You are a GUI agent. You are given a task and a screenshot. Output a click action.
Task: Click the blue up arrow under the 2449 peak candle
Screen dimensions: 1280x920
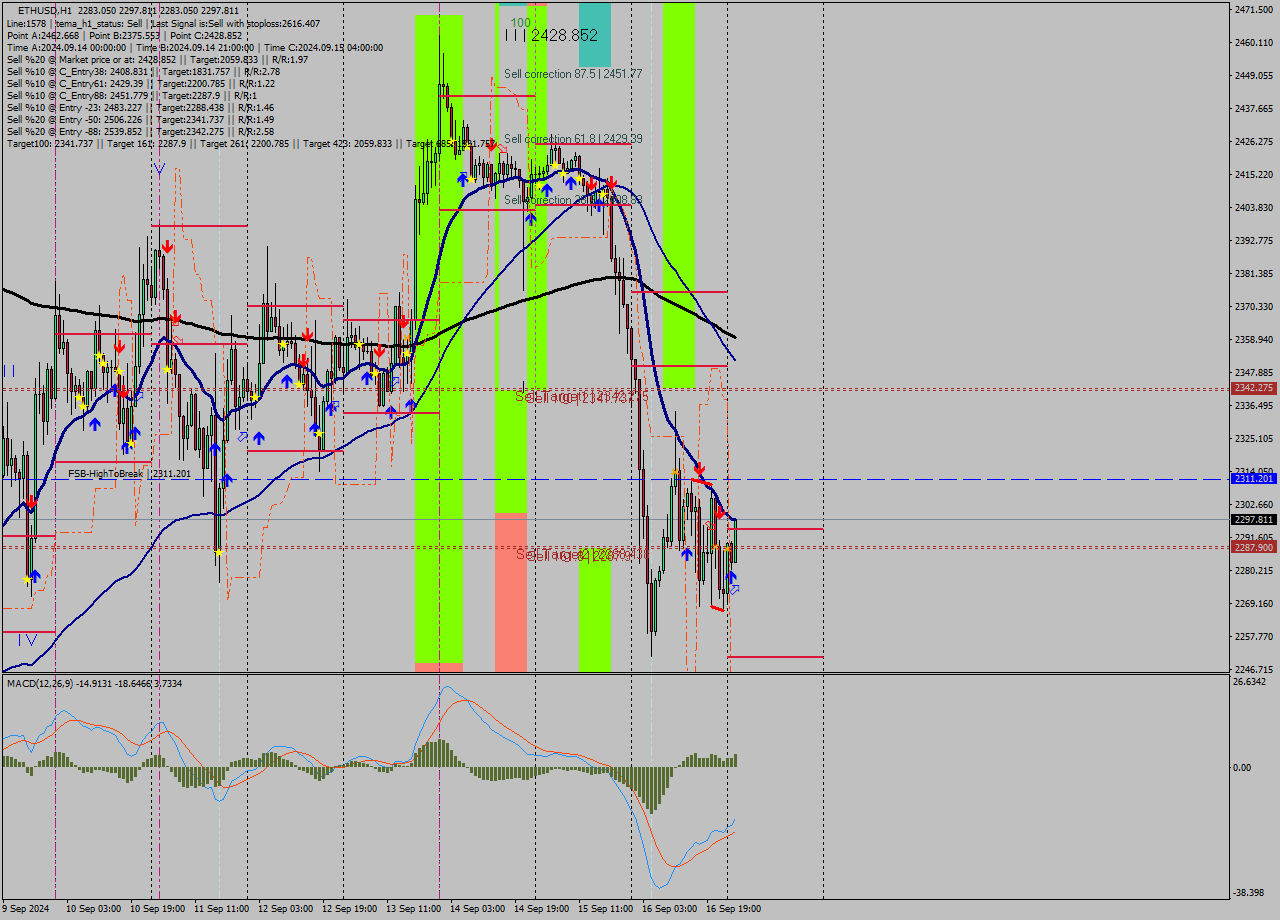(462, 178)
